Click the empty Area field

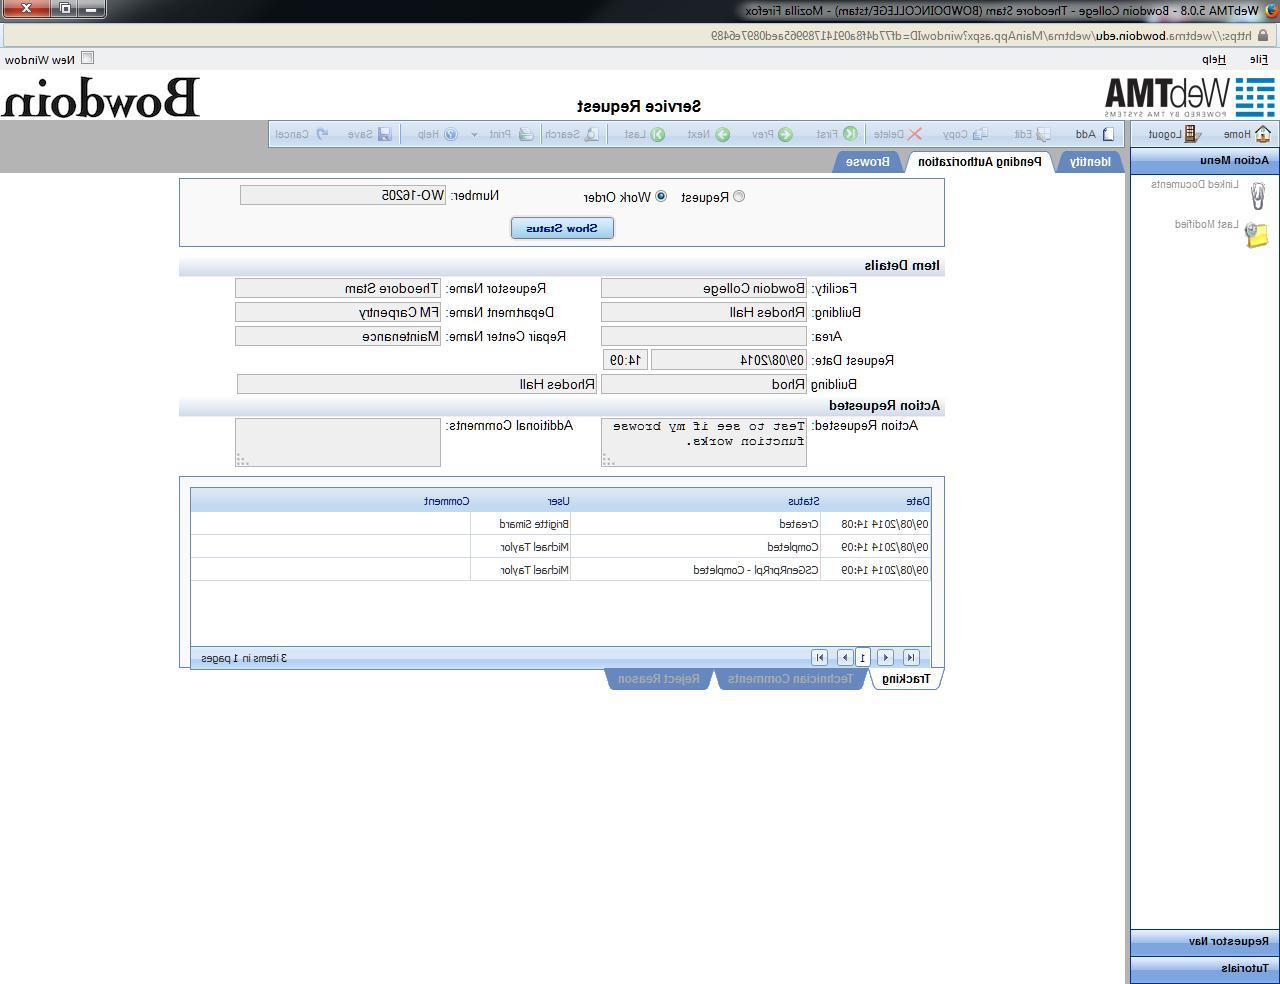click(x=704, y=336)
